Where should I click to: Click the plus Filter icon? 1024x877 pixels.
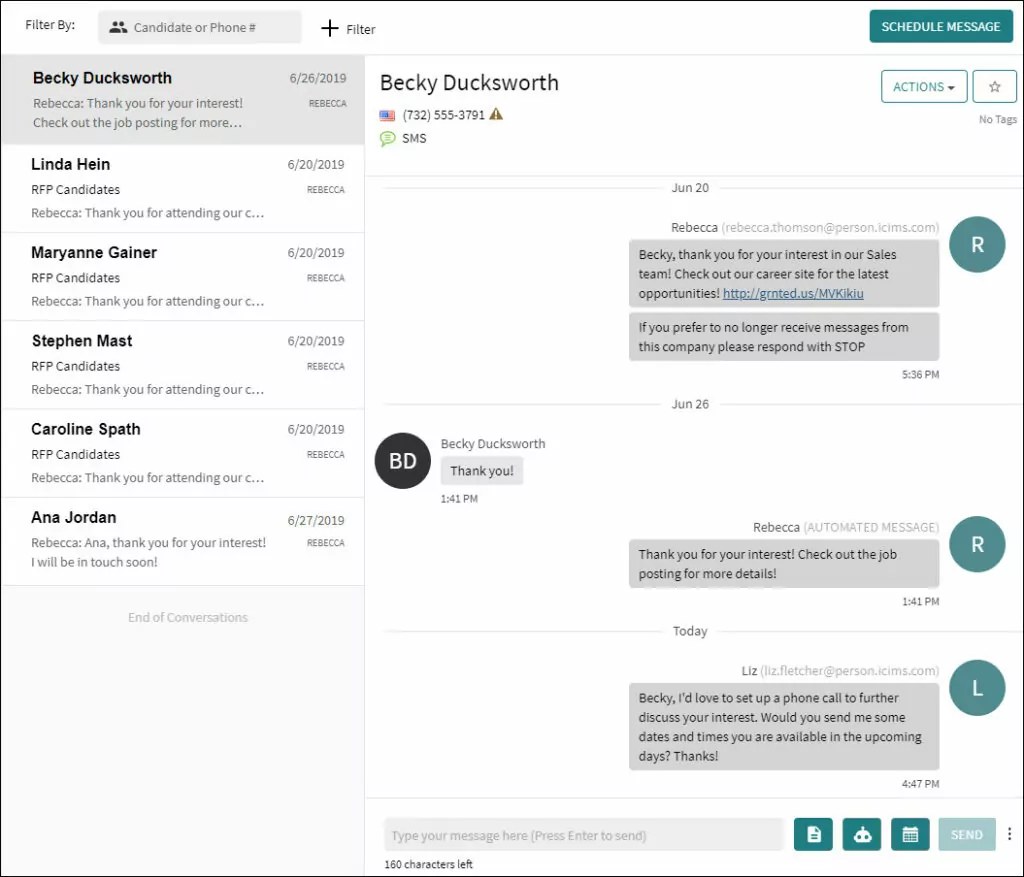330,28
